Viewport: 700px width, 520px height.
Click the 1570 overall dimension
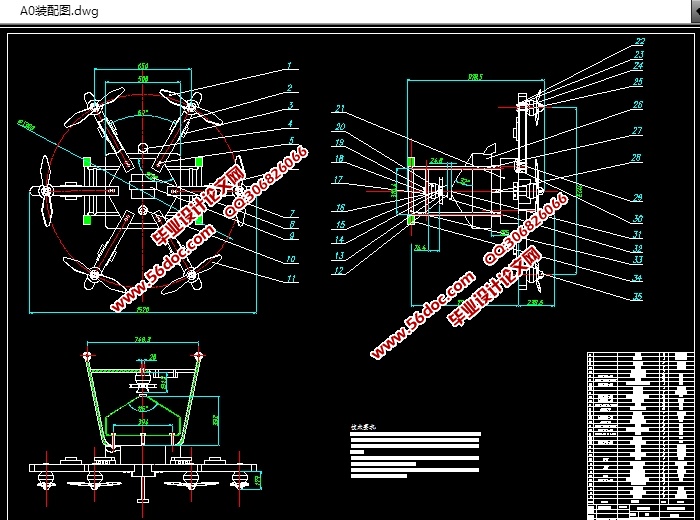(143, 309)
